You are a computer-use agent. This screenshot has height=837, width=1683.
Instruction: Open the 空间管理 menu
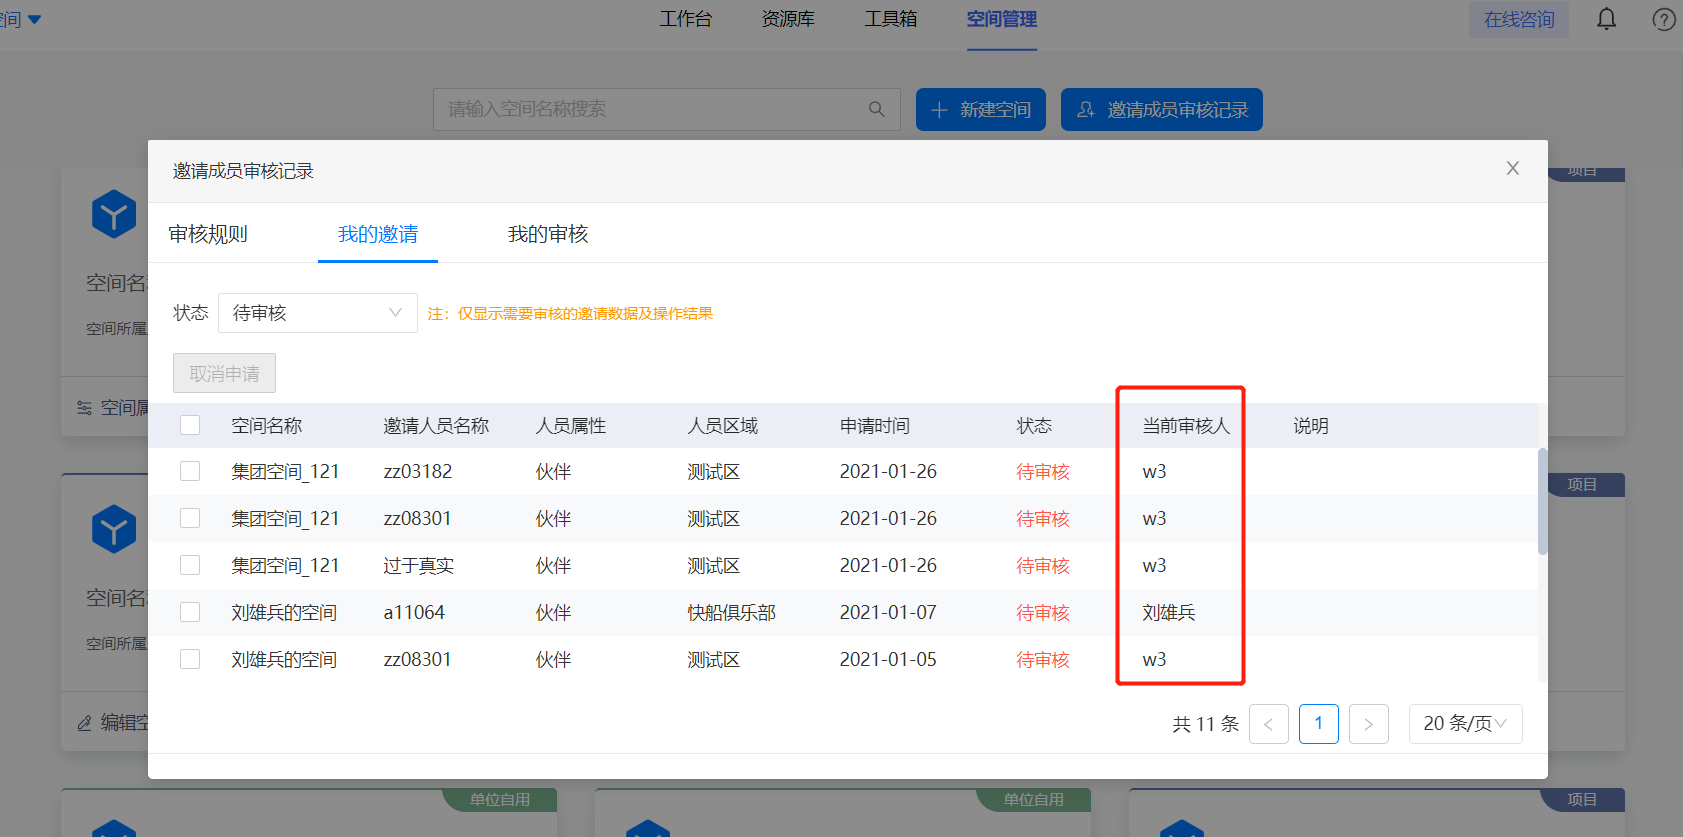[x=1002, y=19]
